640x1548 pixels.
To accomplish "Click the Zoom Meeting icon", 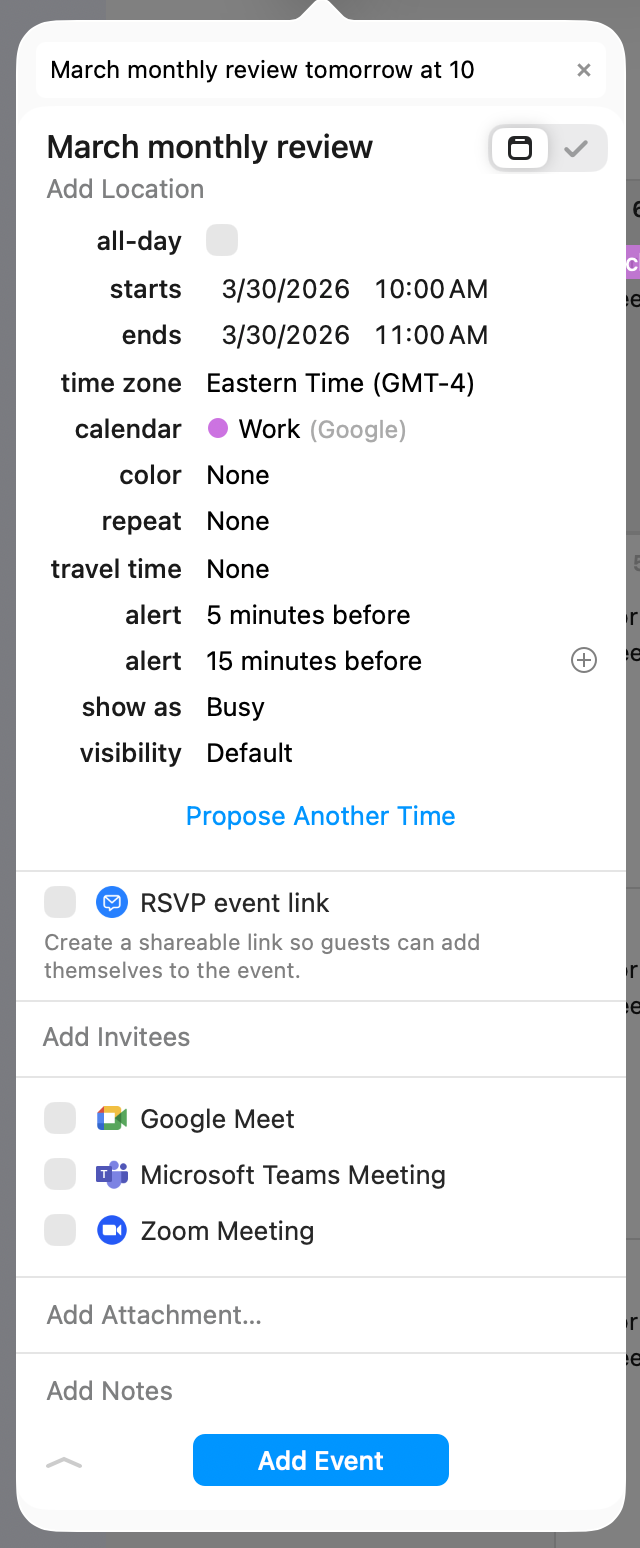I will (112, 1231).
